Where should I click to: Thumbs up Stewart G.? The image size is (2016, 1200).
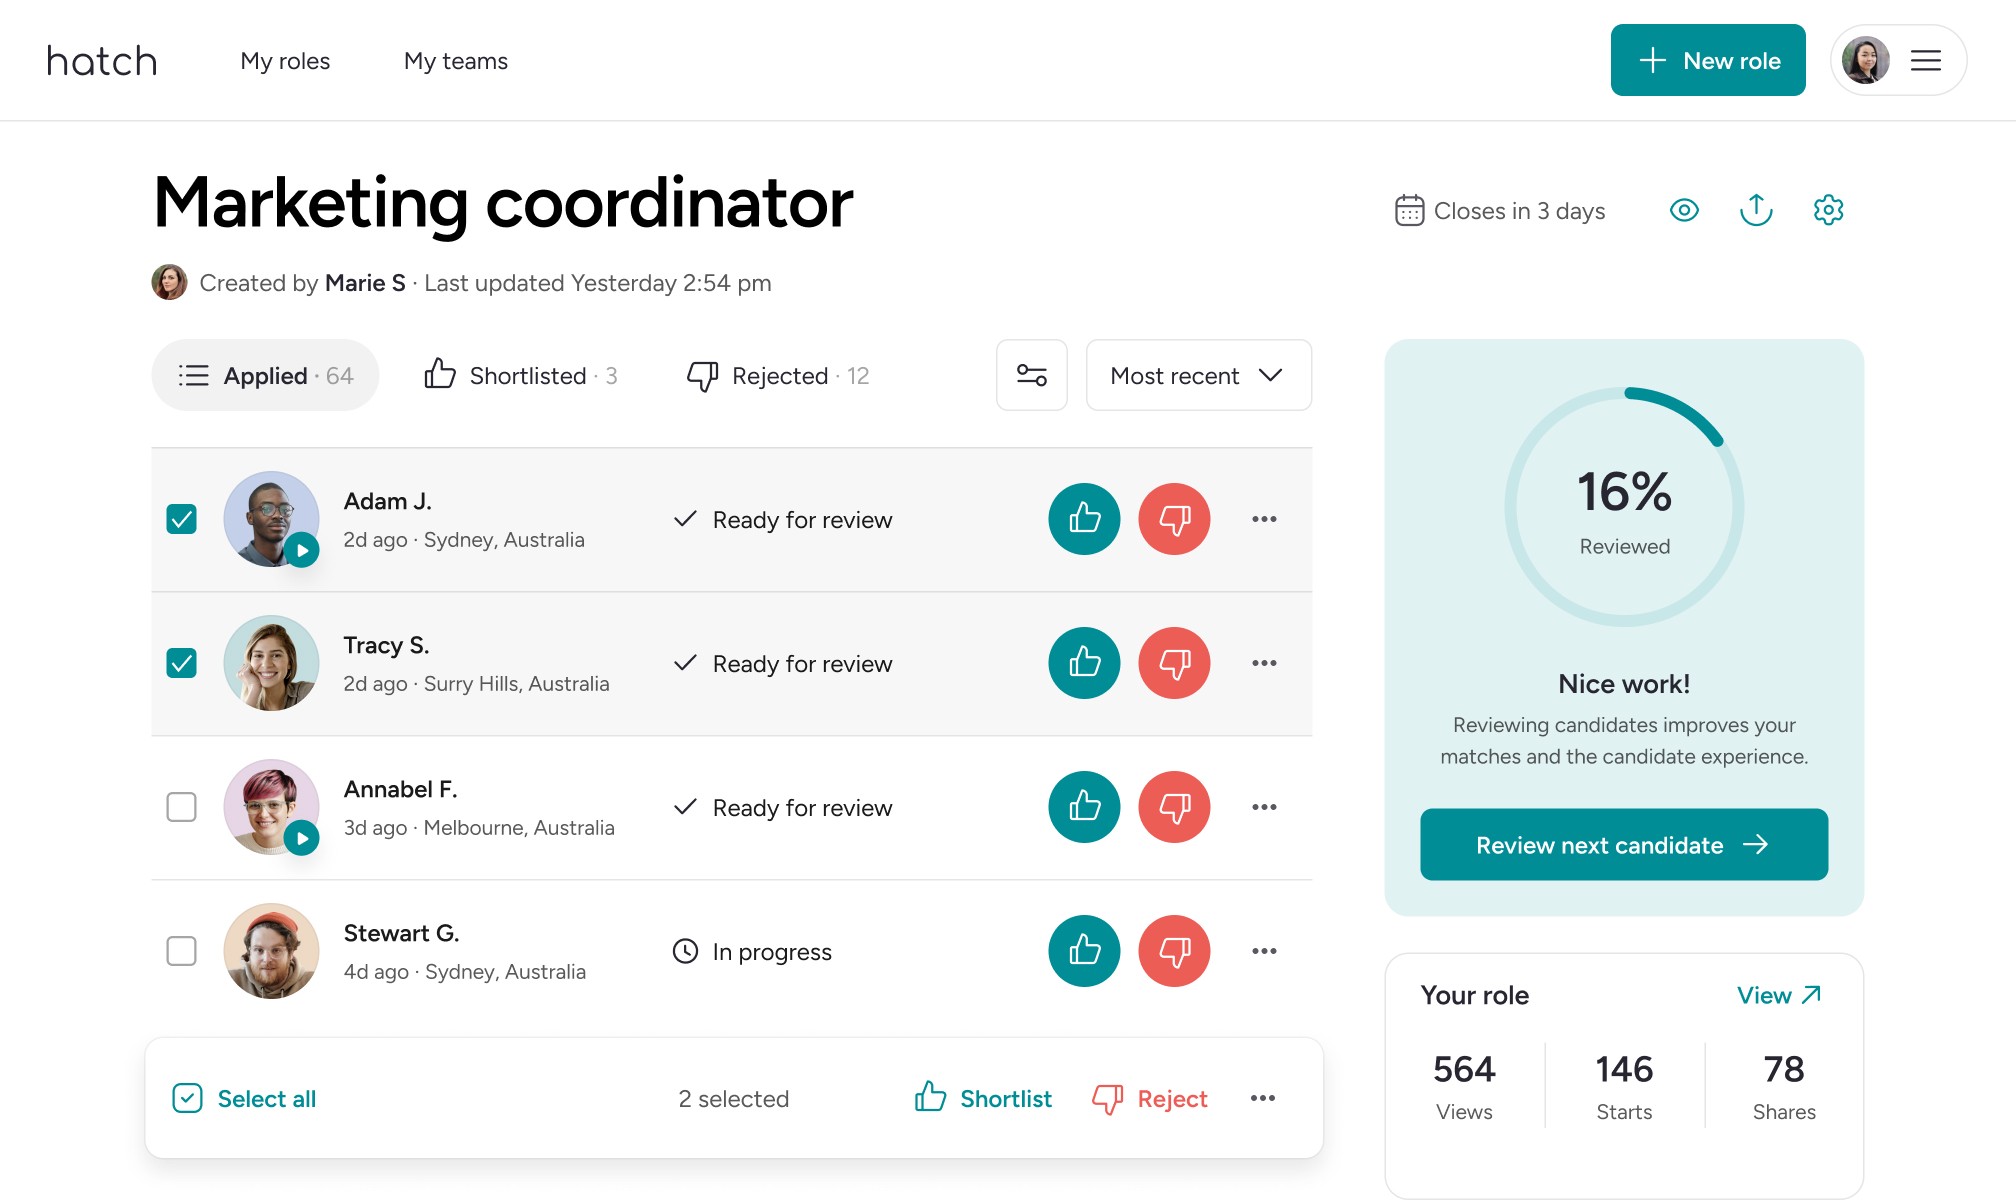[1084, 951]
